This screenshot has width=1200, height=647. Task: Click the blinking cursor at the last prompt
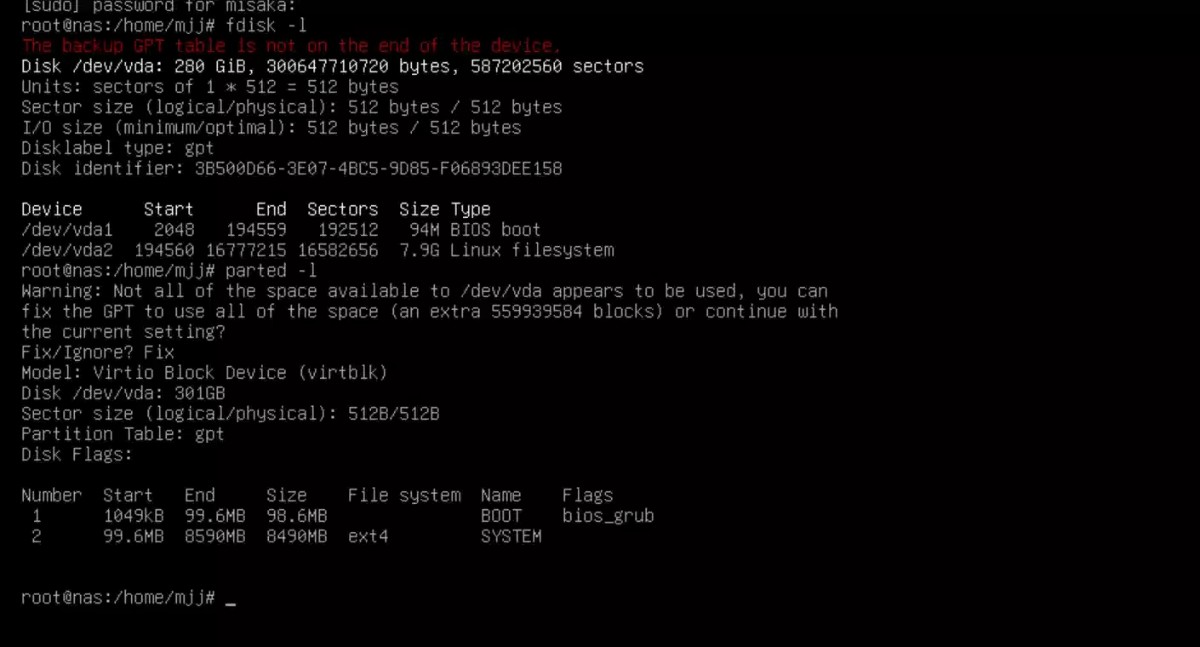[231, 598]
